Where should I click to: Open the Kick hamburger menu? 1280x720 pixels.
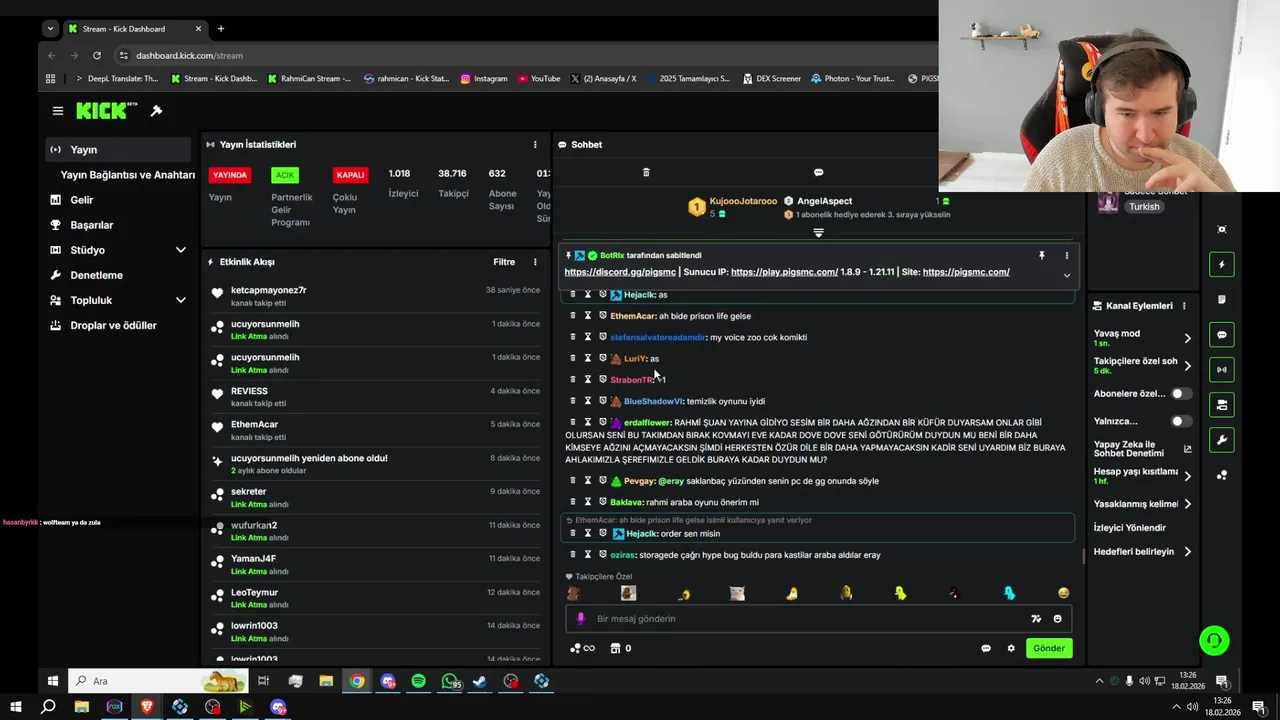coord(58,111)
